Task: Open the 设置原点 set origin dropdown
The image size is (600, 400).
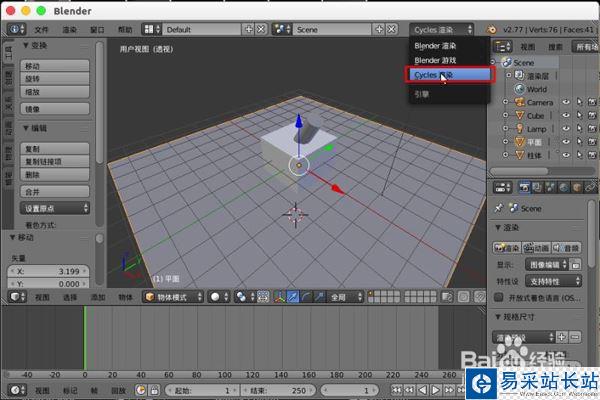Action: (55, 208)
